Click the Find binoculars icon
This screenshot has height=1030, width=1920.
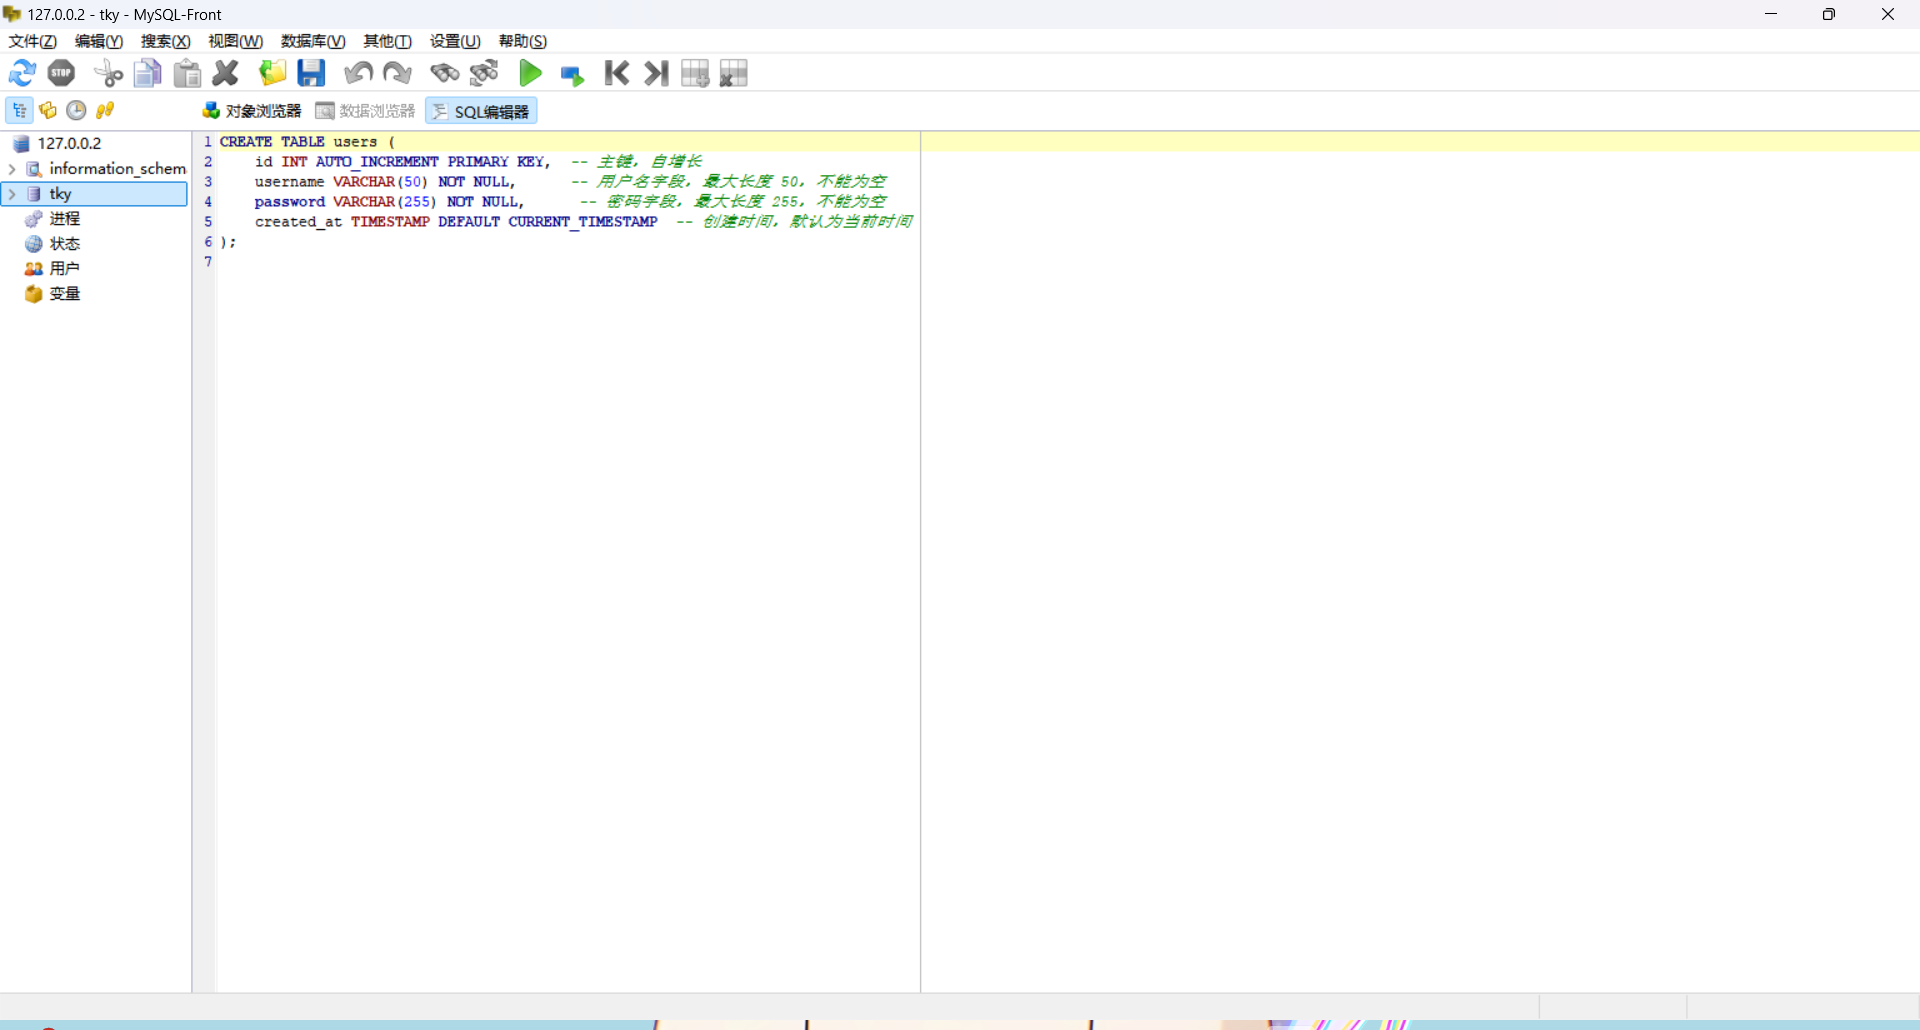444,73
